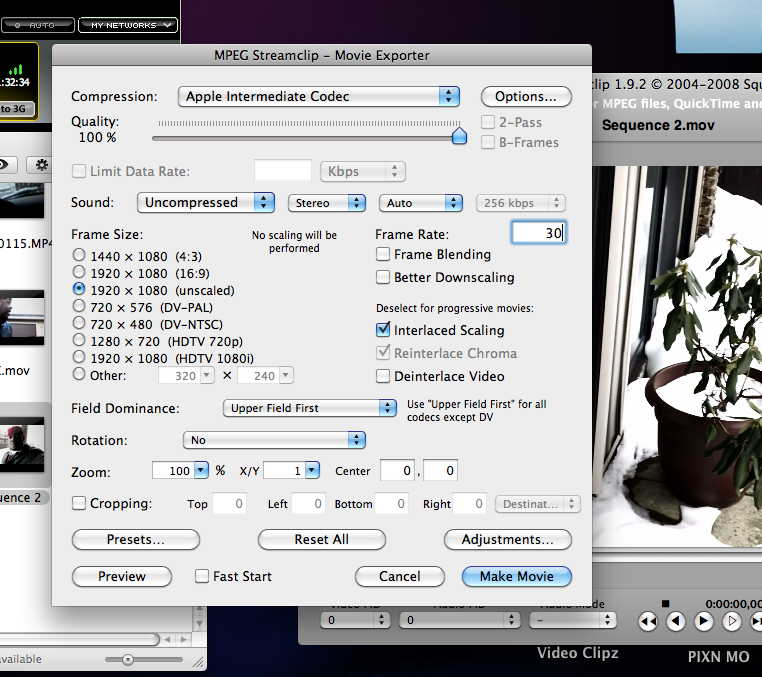Click the AUTO button in network widget
The image size is (762, 677).
pos(38,25)
